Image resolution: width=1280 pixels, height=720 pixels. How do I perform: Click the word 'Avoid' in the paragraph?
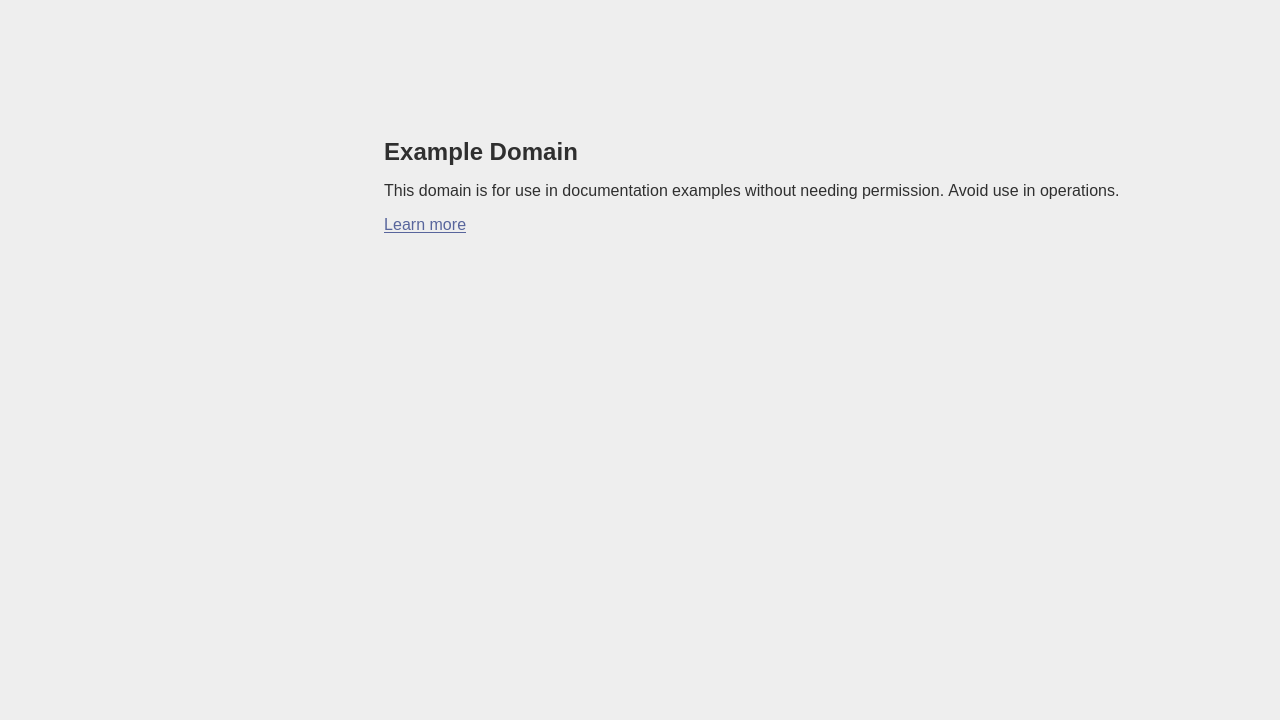coord(968,191)
